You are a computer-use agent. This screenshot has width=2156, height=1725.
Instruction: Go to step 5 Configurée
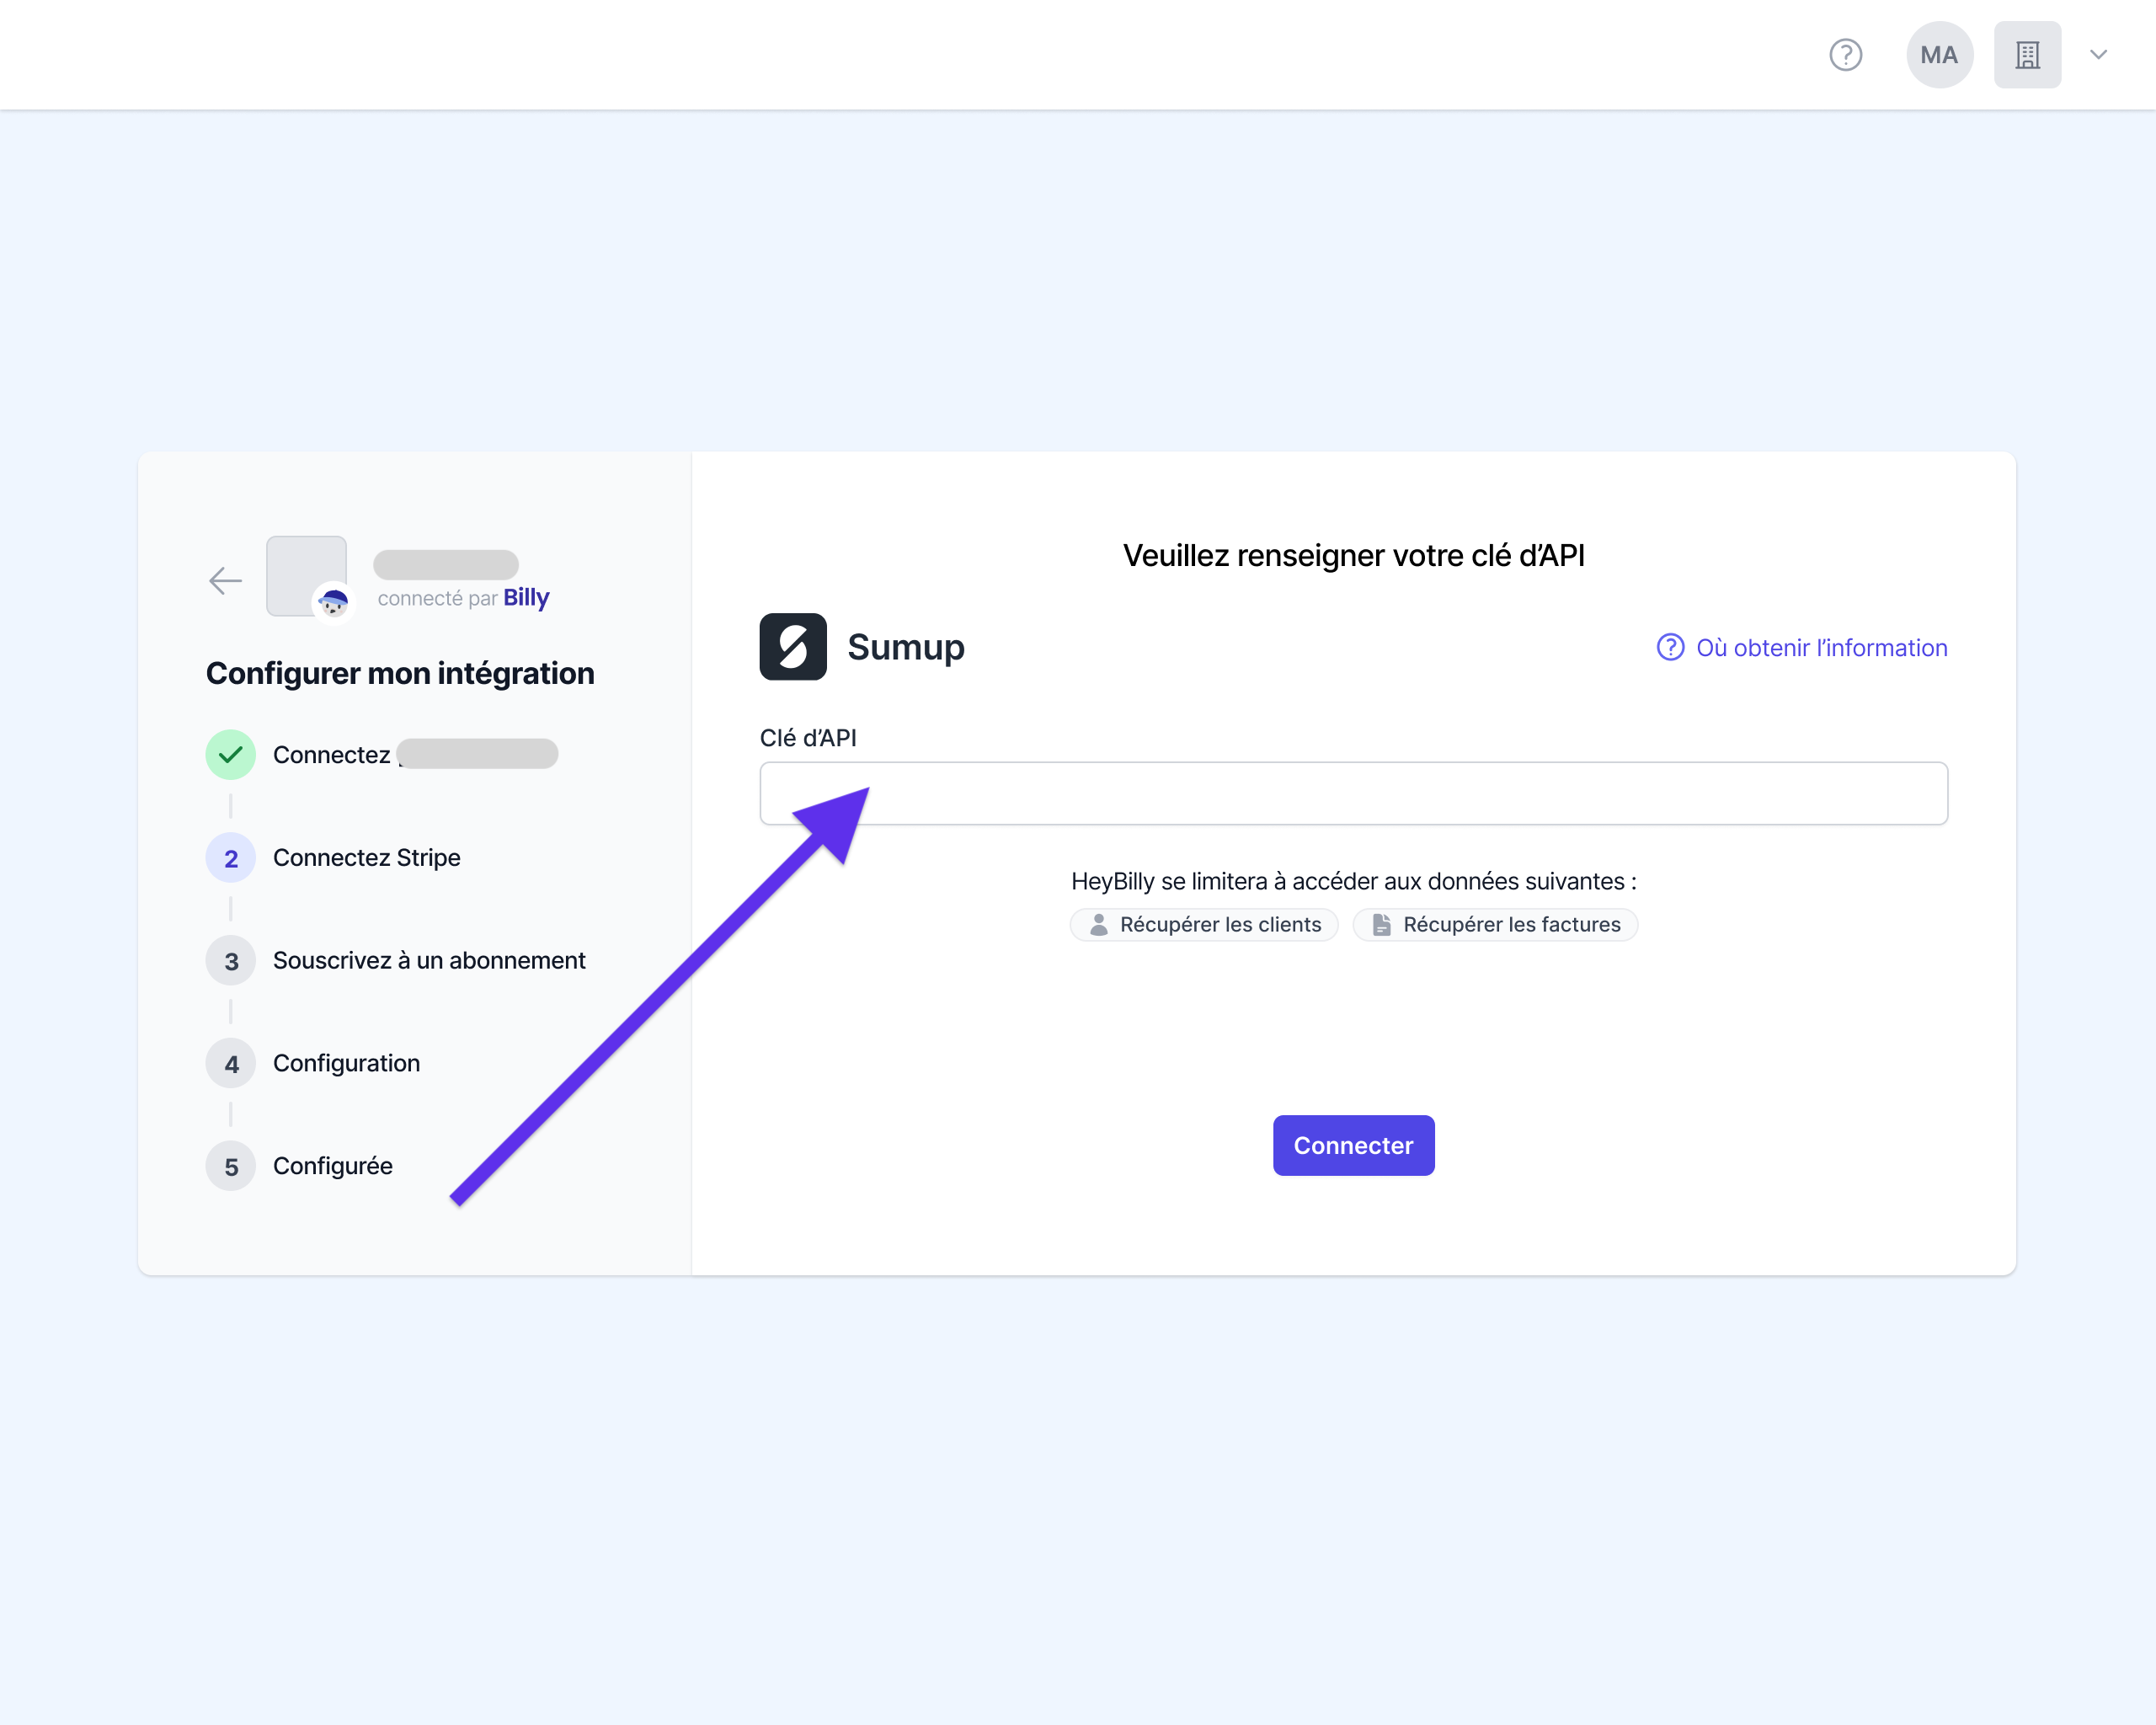coord(299,1166)
